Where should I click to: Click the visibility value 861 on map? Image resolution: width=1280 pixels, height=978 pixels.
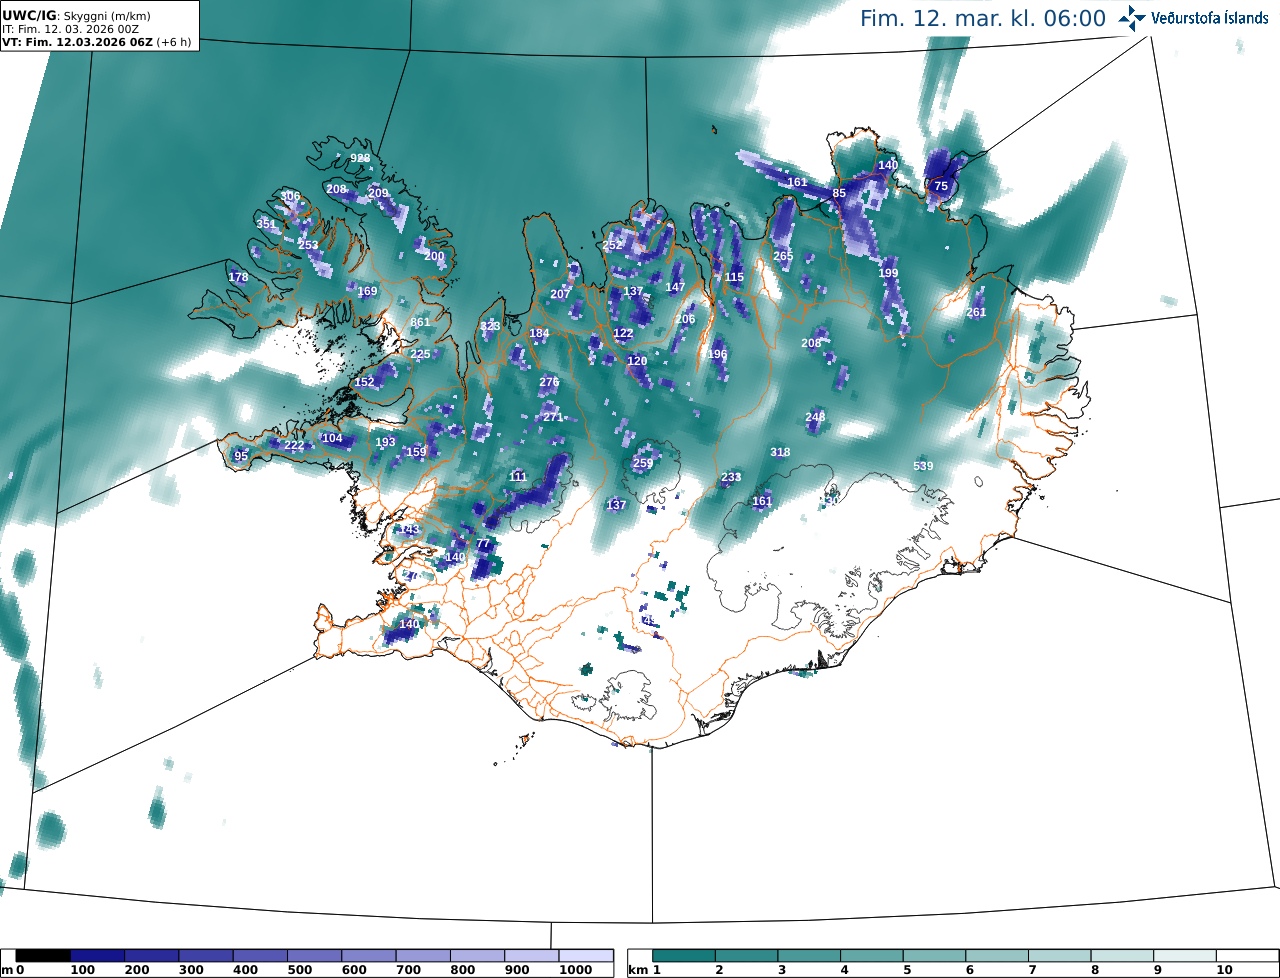420,322
